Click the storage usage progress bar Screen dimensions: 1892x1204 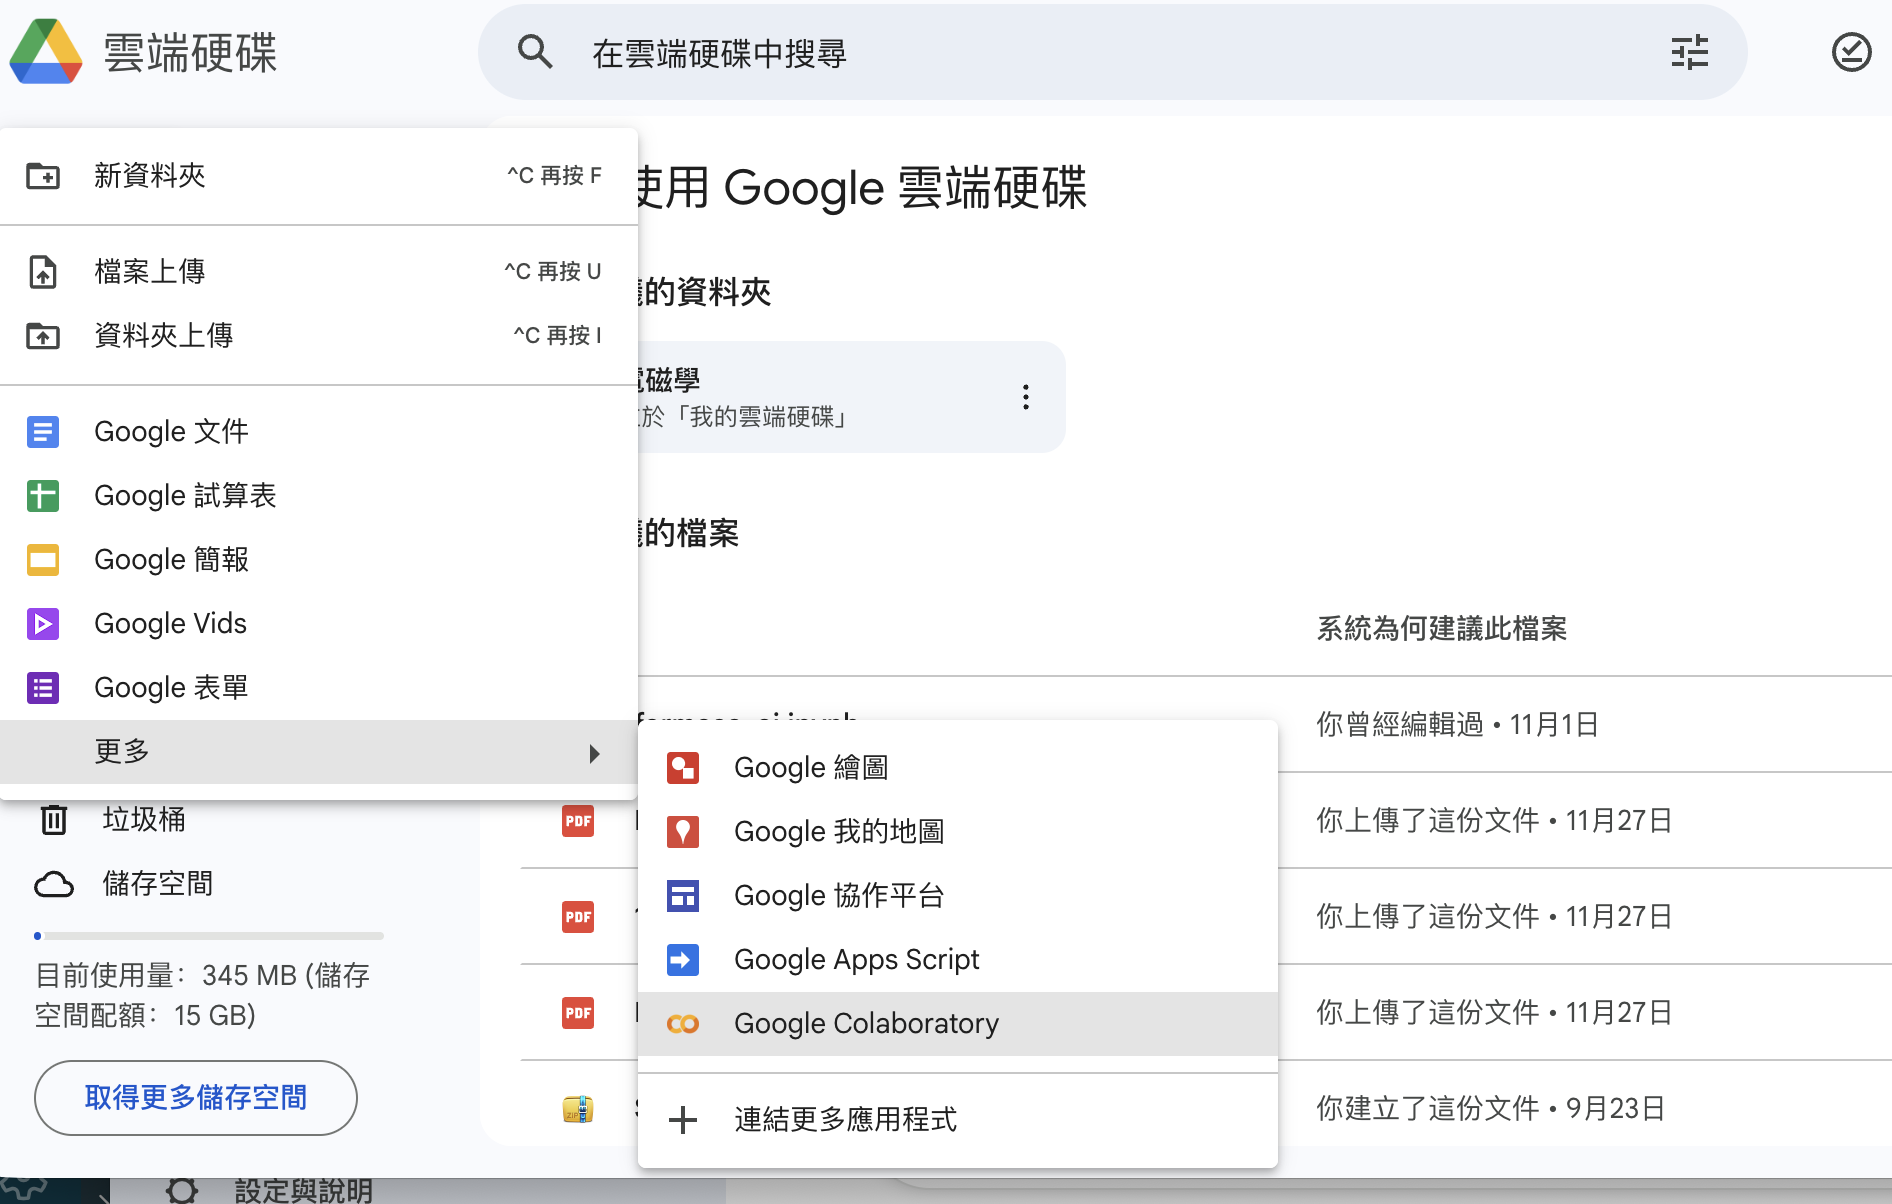click(x=208, y=936)
